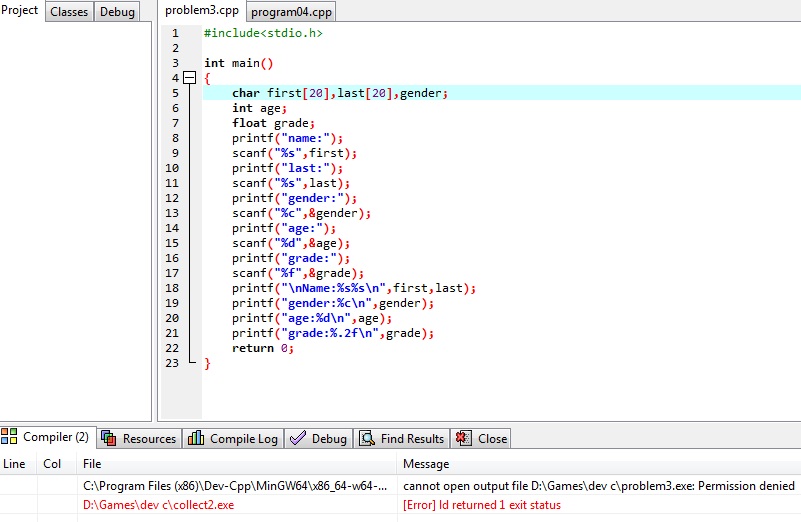Click the 'return 0;' statement
This screenshot has height=522, width=801.
[263, 348]
